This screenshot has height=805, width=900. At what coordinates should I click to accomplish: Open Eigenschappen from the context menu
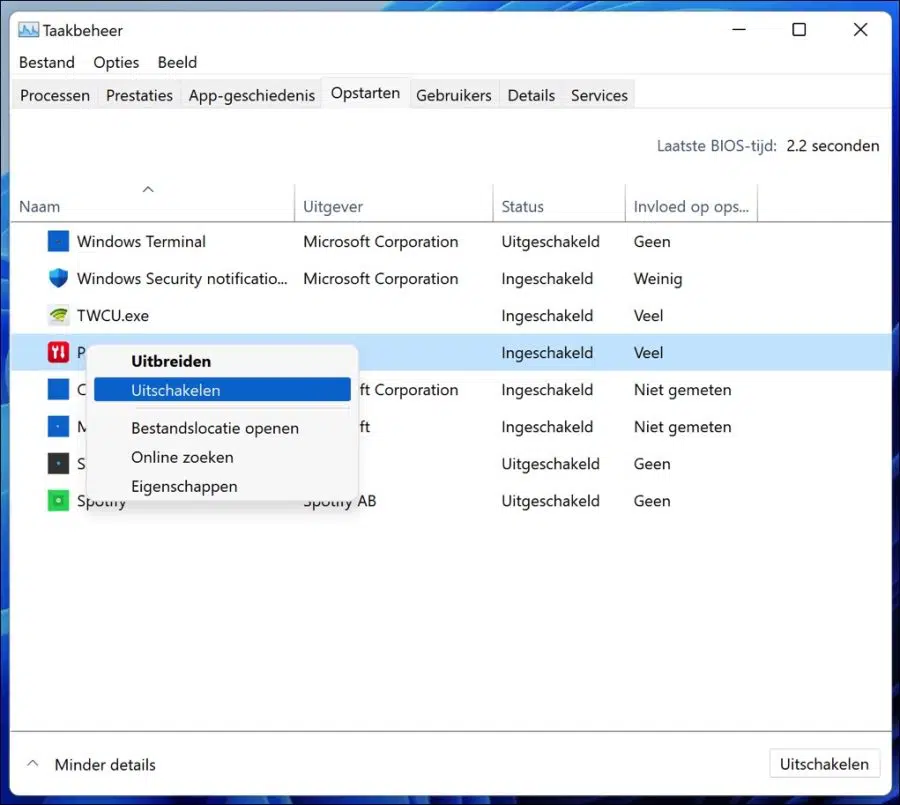[x=222, y=486]
